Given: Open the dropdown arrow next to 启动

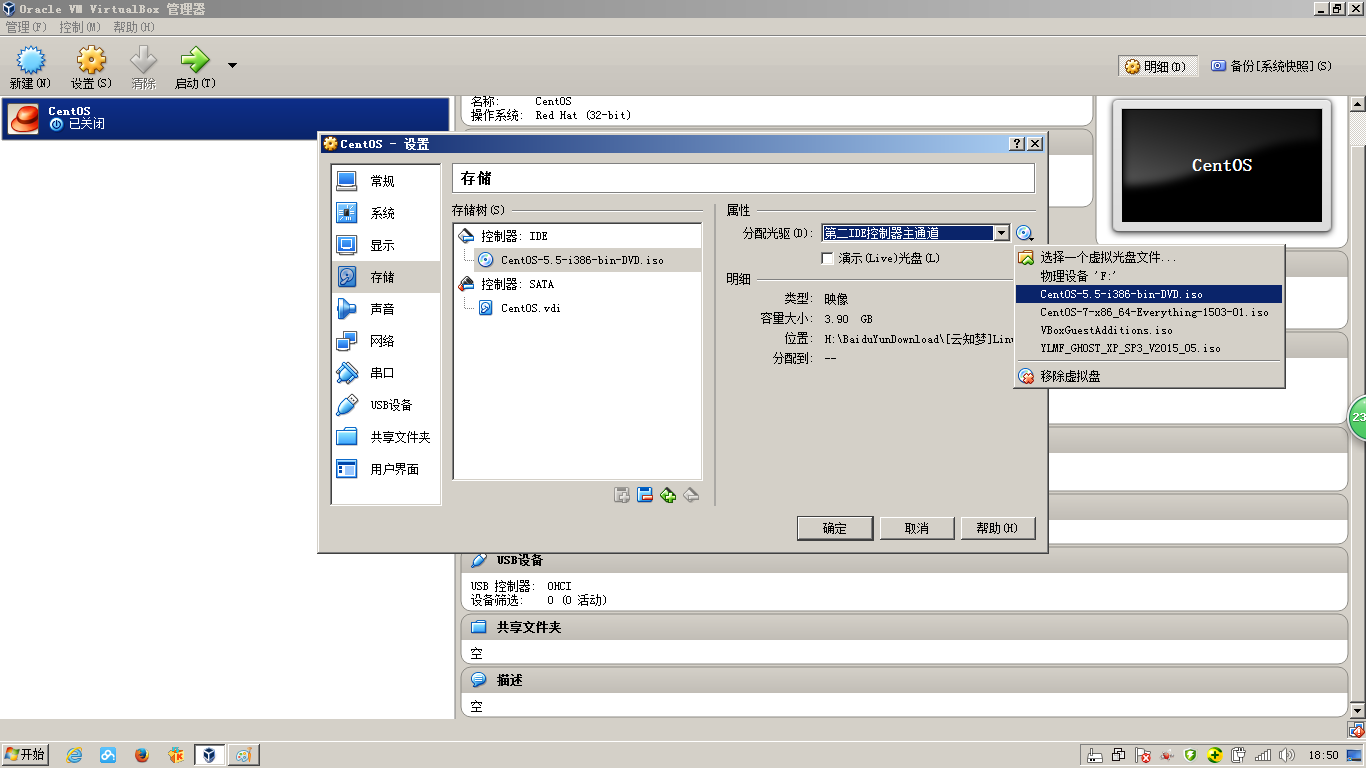Looking at the screenshot, I should pyautogui.click(x=232, y=66).
